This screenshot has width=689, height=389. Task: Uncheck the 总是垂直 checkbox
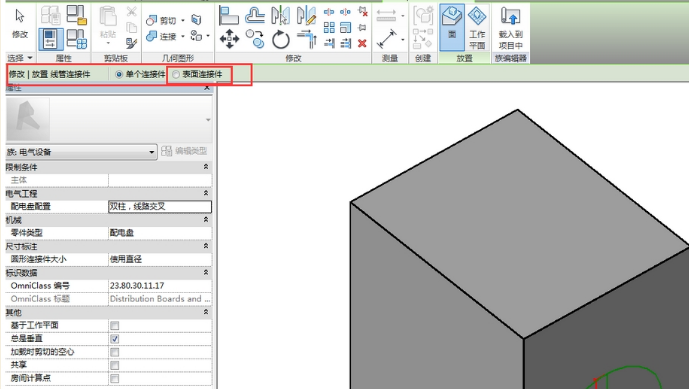coord(115,338)
